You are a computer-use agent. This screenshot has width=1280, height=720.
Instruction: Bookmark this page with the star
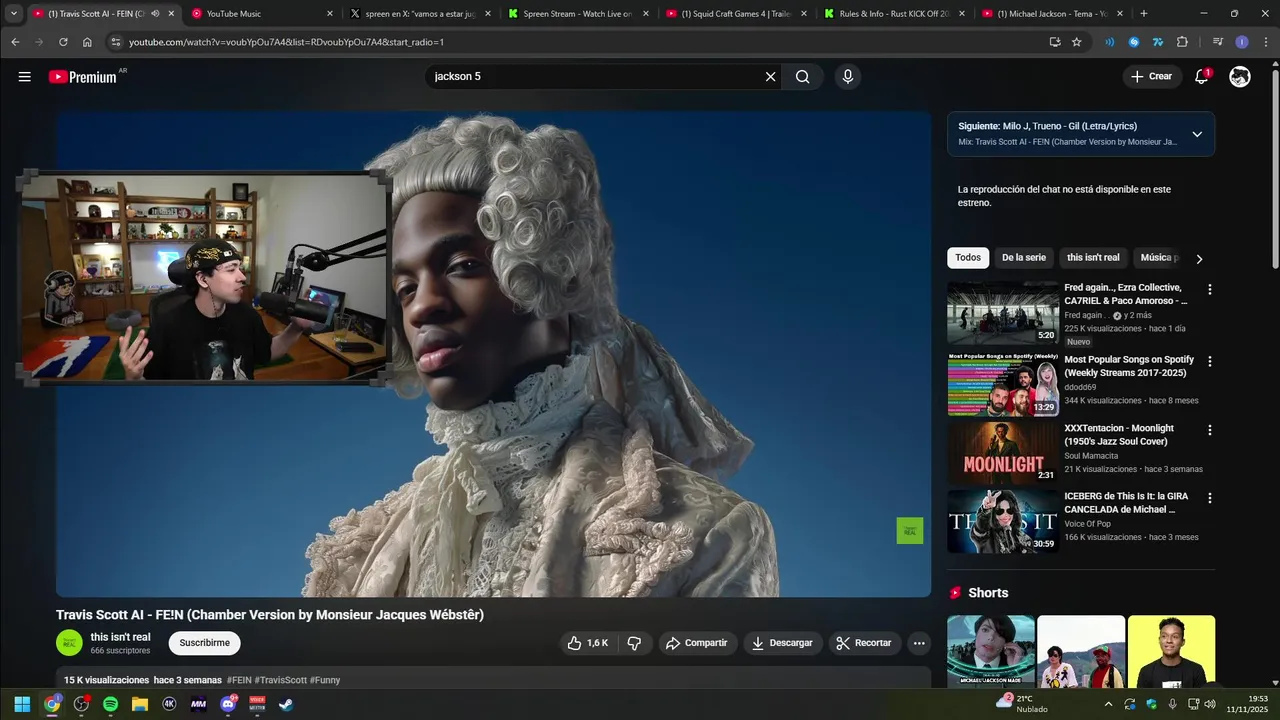1077,42
